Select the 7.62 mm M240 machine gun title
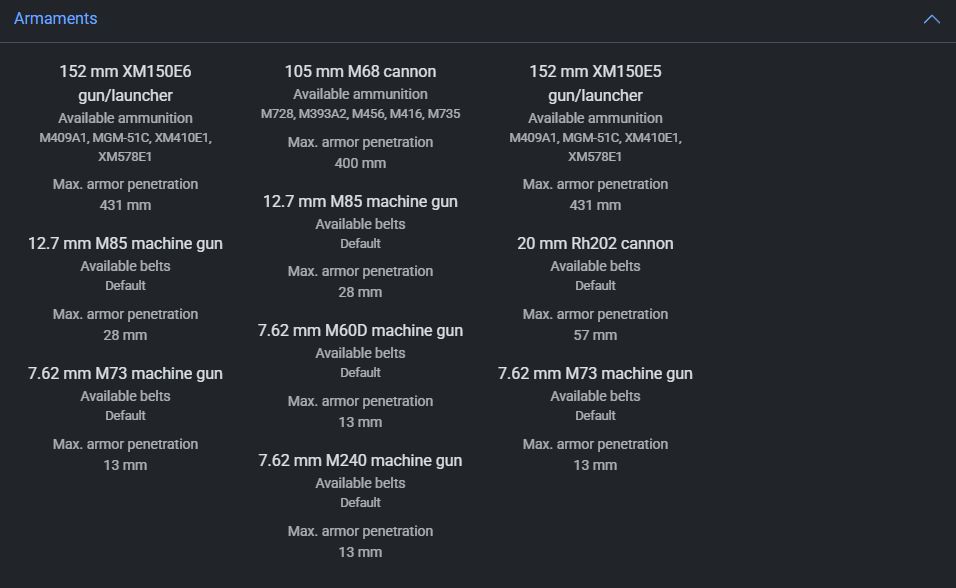This screenshot has height=588, width=956. pyautogui.click(x=360, y=460)
